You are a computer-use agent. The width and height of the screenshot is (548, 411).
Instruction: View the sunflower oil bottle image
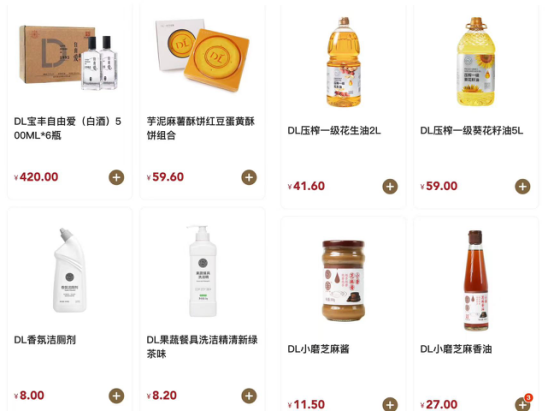[x=476, y=62]
